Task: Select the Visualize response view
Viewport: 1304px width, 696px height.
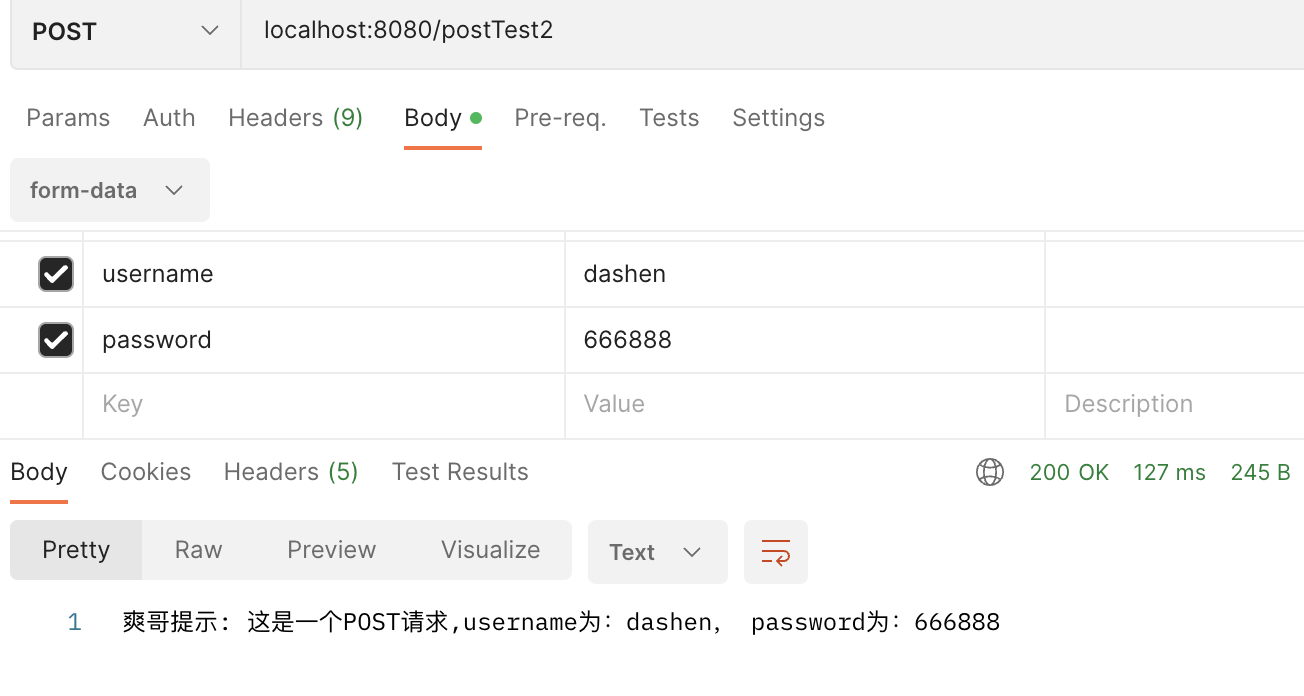Action: [x=490, y=550]
